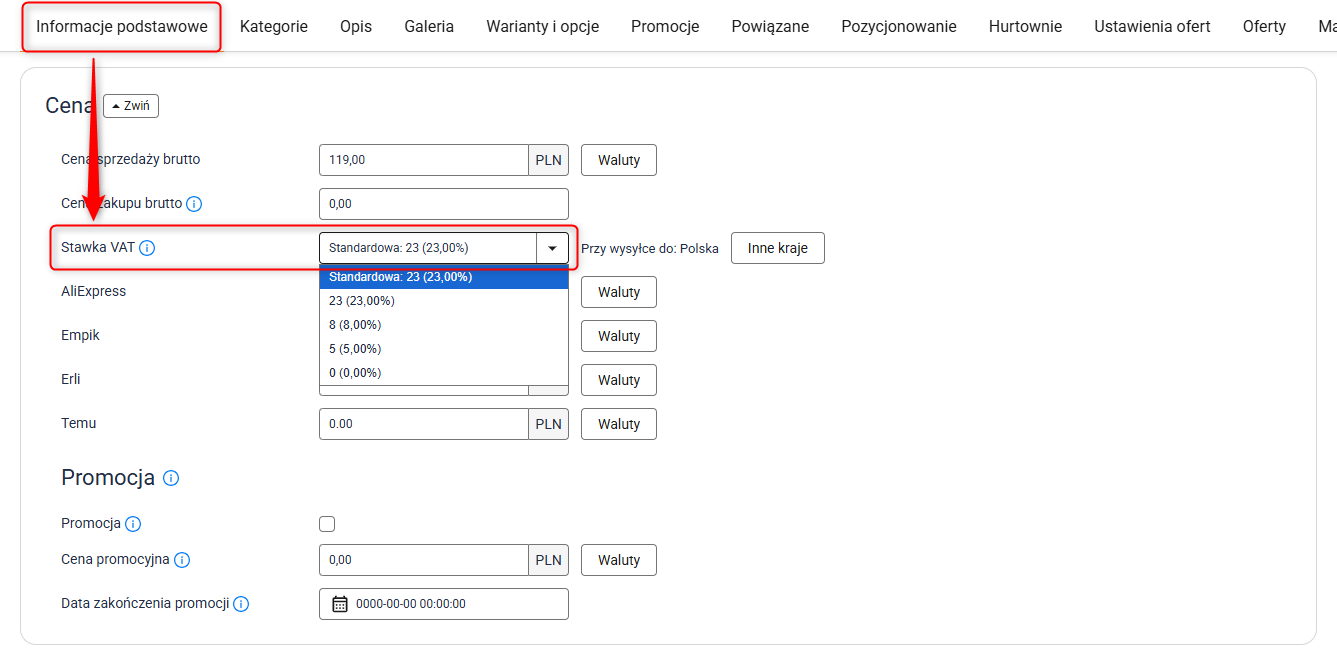Click Waluty button in Temu row
This screenshot has width=1337, height=663.
618,424
